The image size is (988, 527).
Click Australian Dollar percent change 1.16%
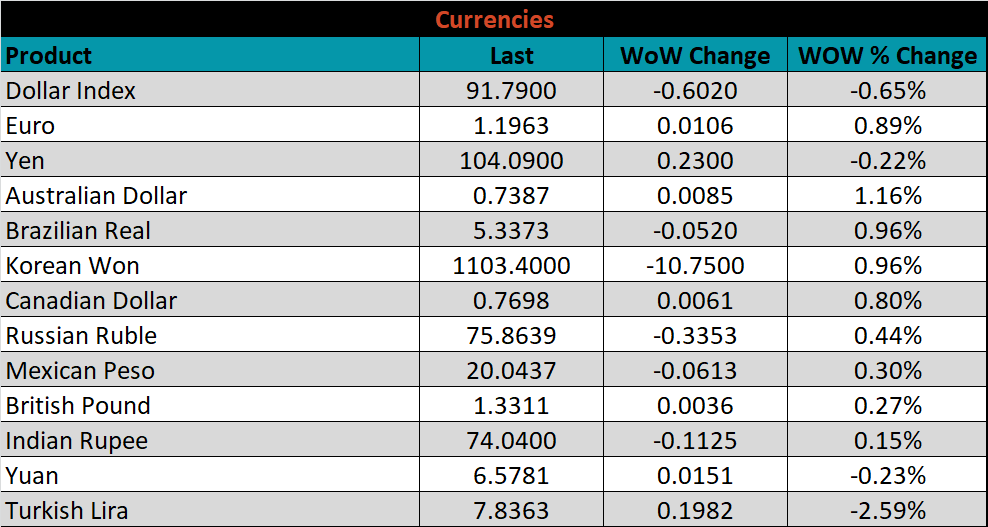[887, 196]
